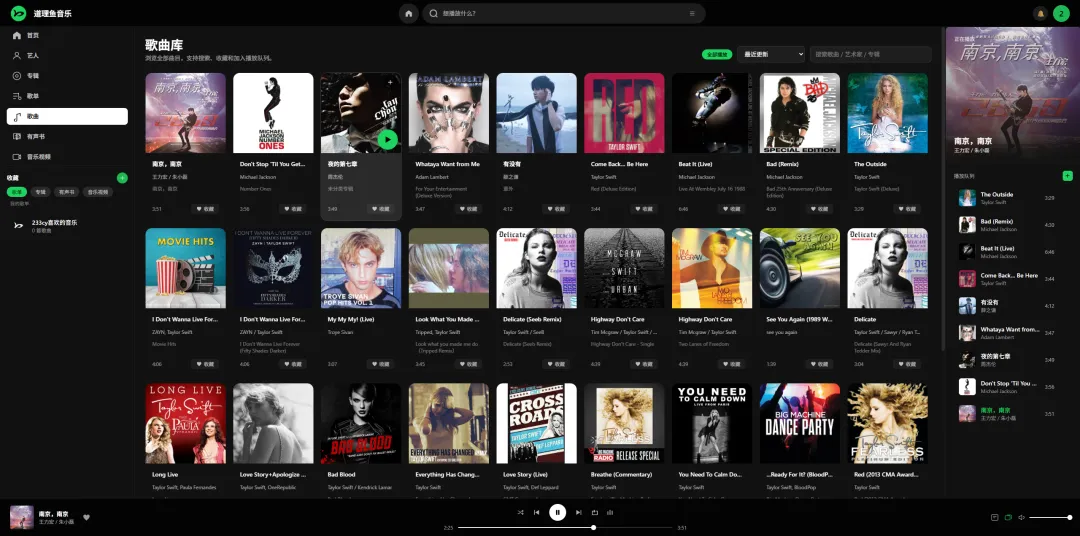
Task: Open the Movie Hits cover
Action: coord(185,268)
